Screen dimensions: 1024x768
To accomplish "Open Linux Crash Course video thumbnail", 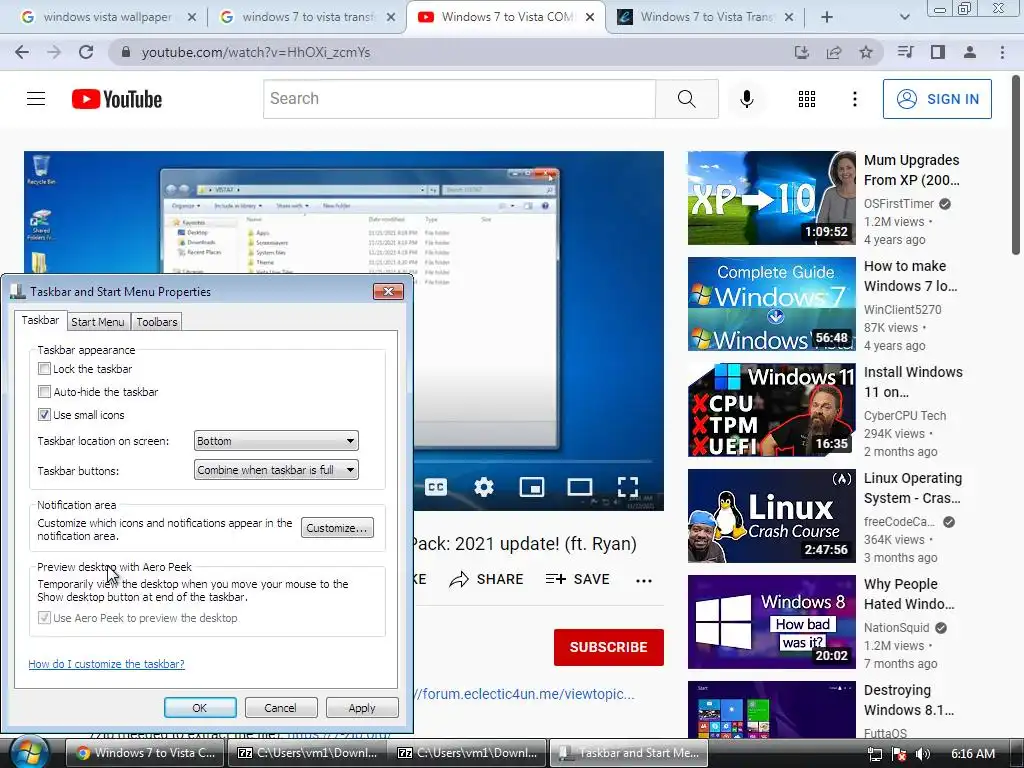I will [x=772, y=516].
